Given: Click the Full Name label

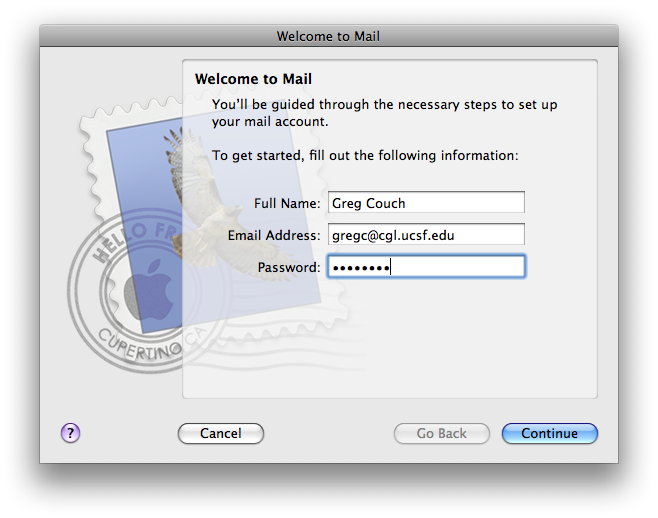Looking at the screenshot, I should (287, 203).
